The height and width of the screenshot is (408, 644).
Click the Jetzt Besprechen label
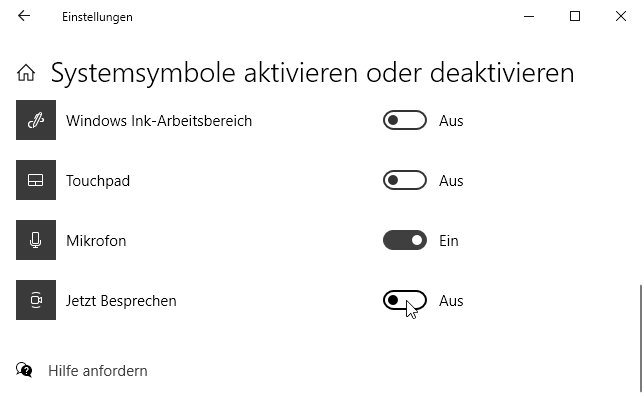[121, 301]
